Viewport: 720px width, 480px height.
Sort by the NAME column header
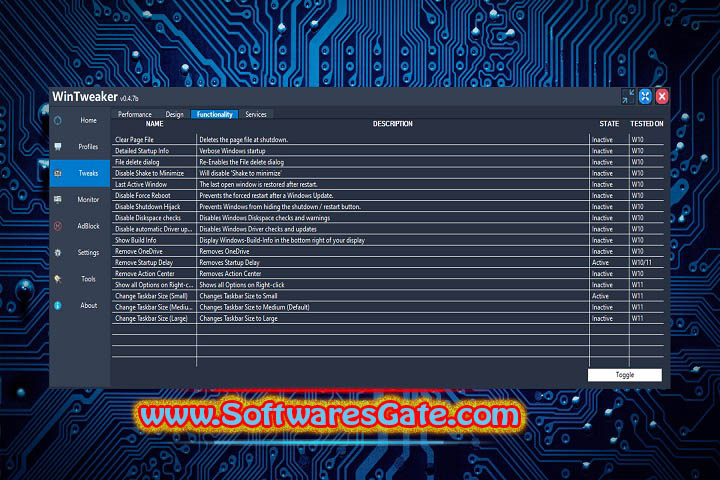point(154,124)
